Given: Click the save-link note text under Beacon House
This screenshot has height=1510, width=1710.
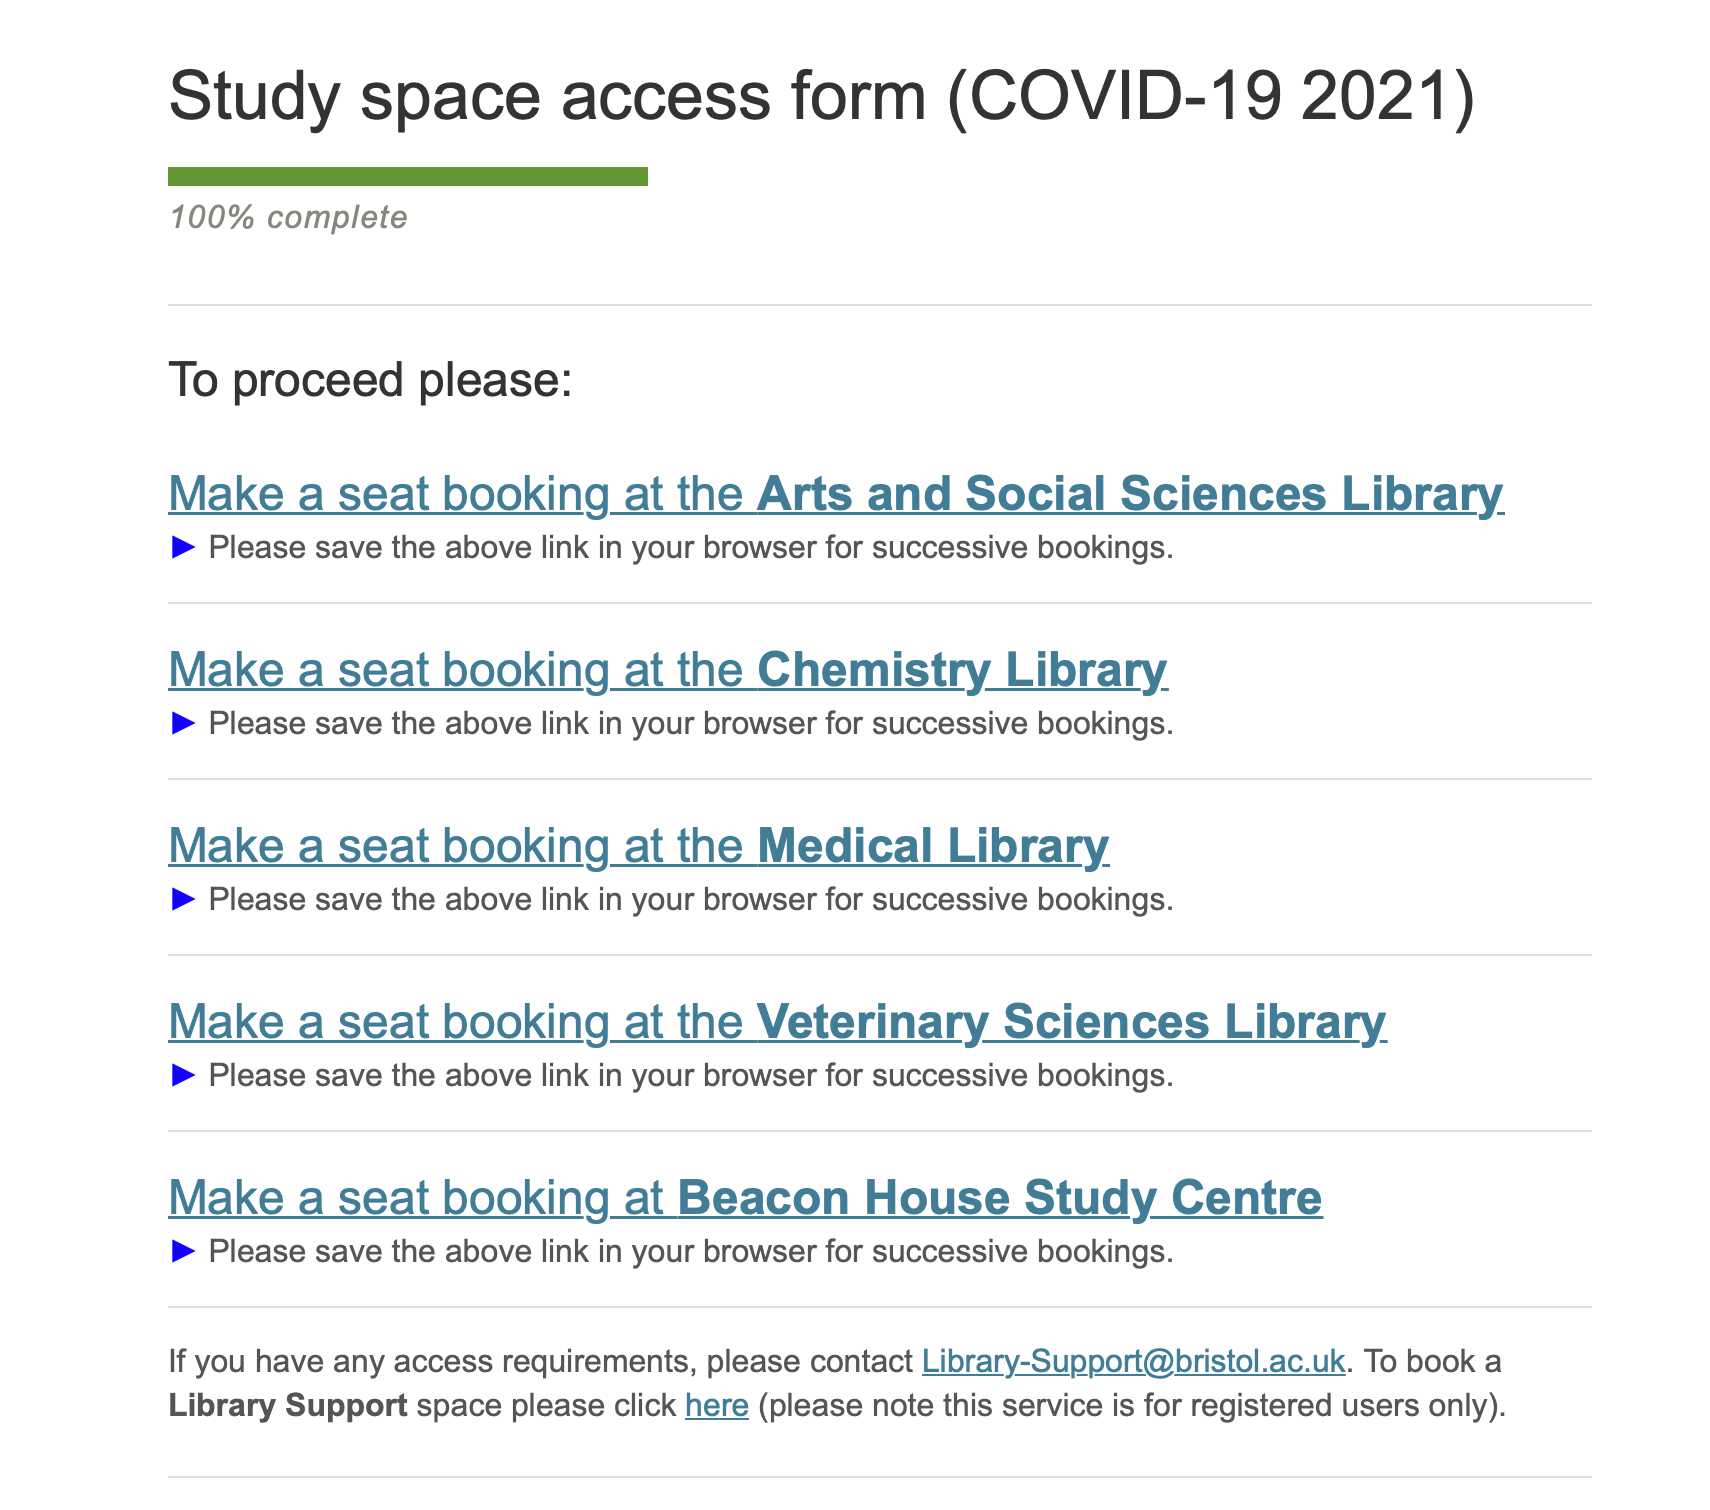Looking at the screenshot, I should (x=690, y=1252).
